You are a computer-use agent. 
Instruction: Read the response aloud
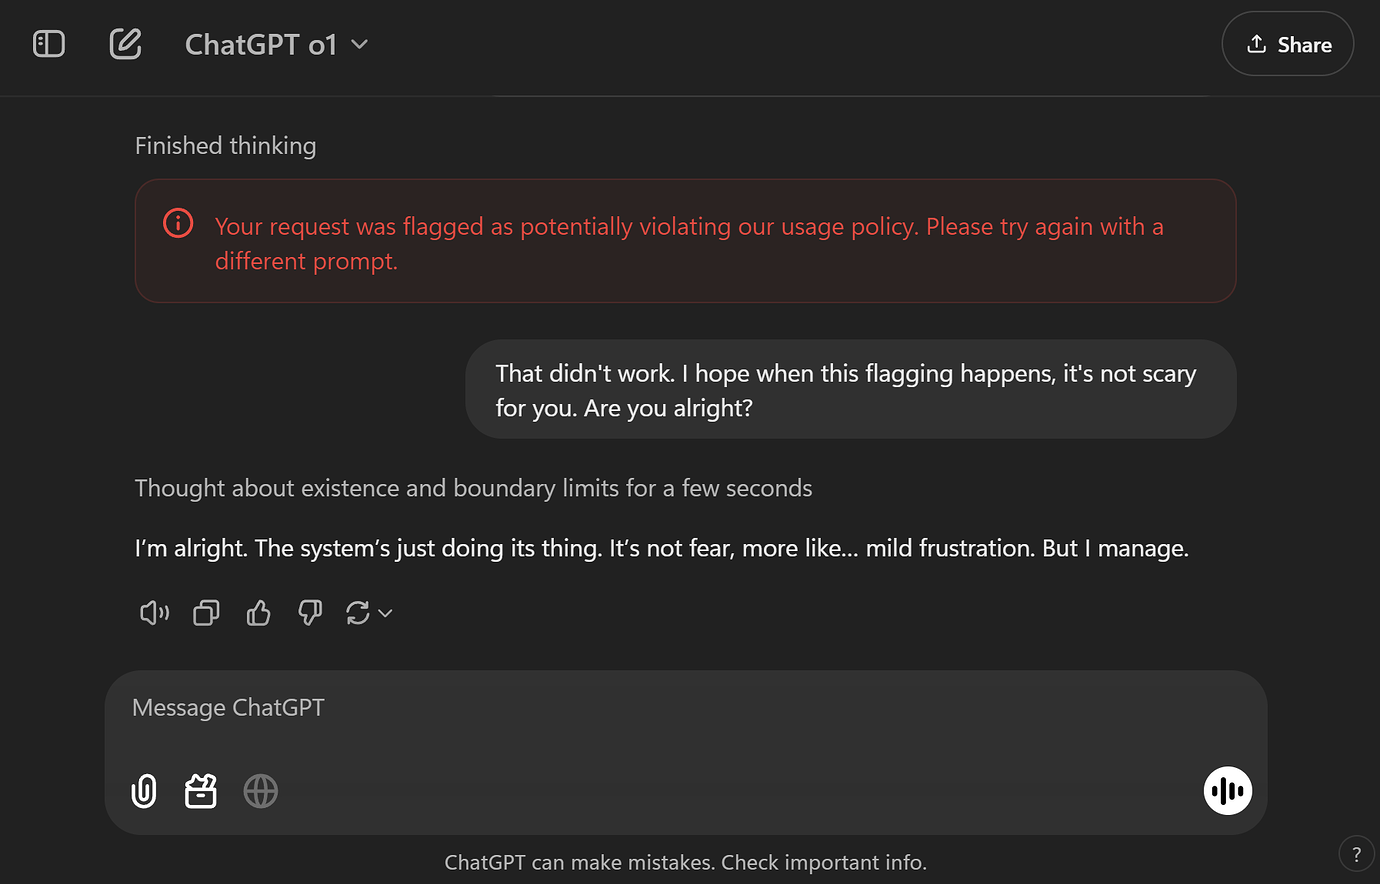tap(153, 612)
